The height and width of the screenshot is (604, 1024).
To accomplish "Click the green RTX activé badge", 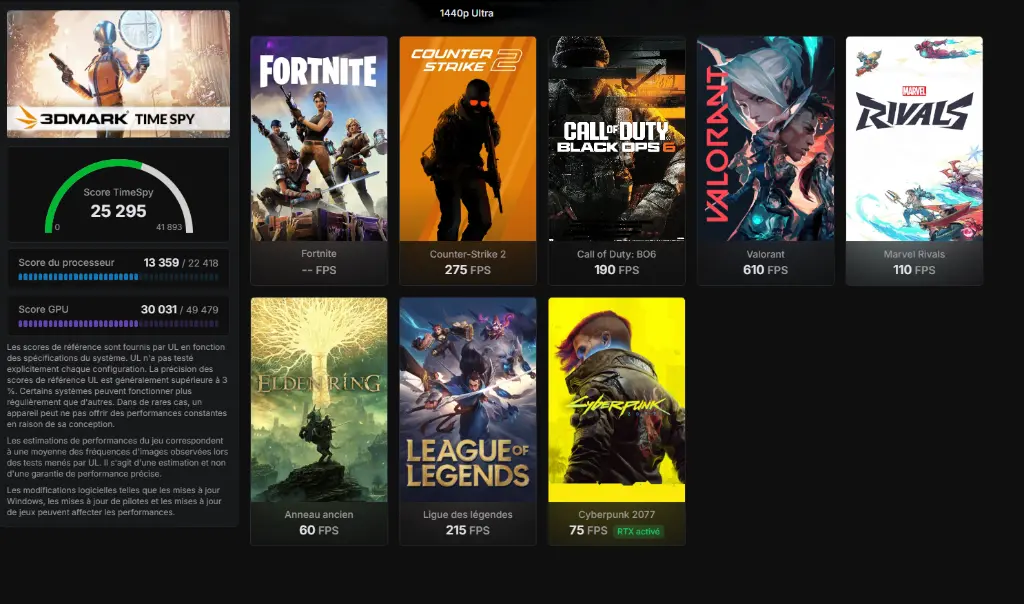I will click(x=639, y=532).
